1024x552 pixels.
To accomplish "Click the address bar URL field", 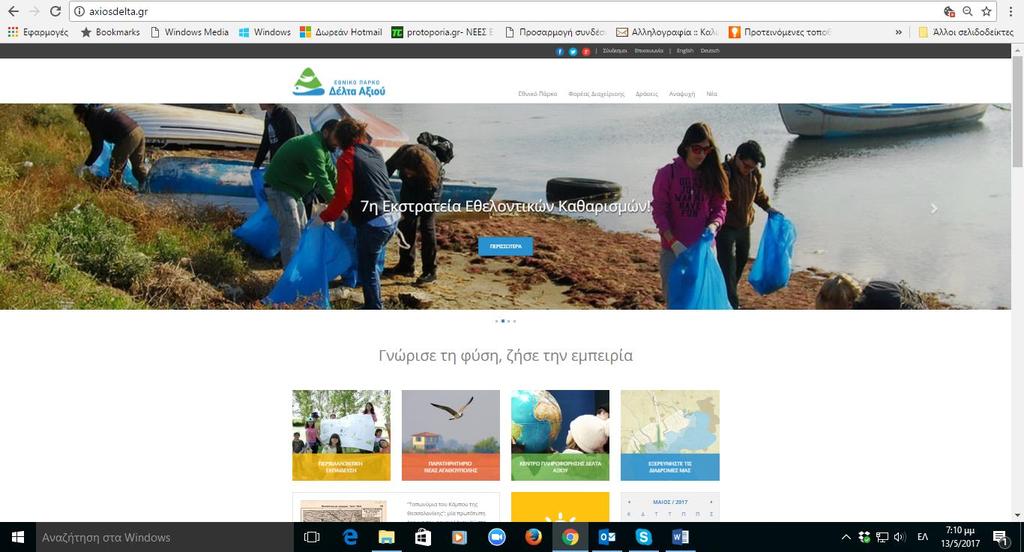I will click(x=509, y=11).
